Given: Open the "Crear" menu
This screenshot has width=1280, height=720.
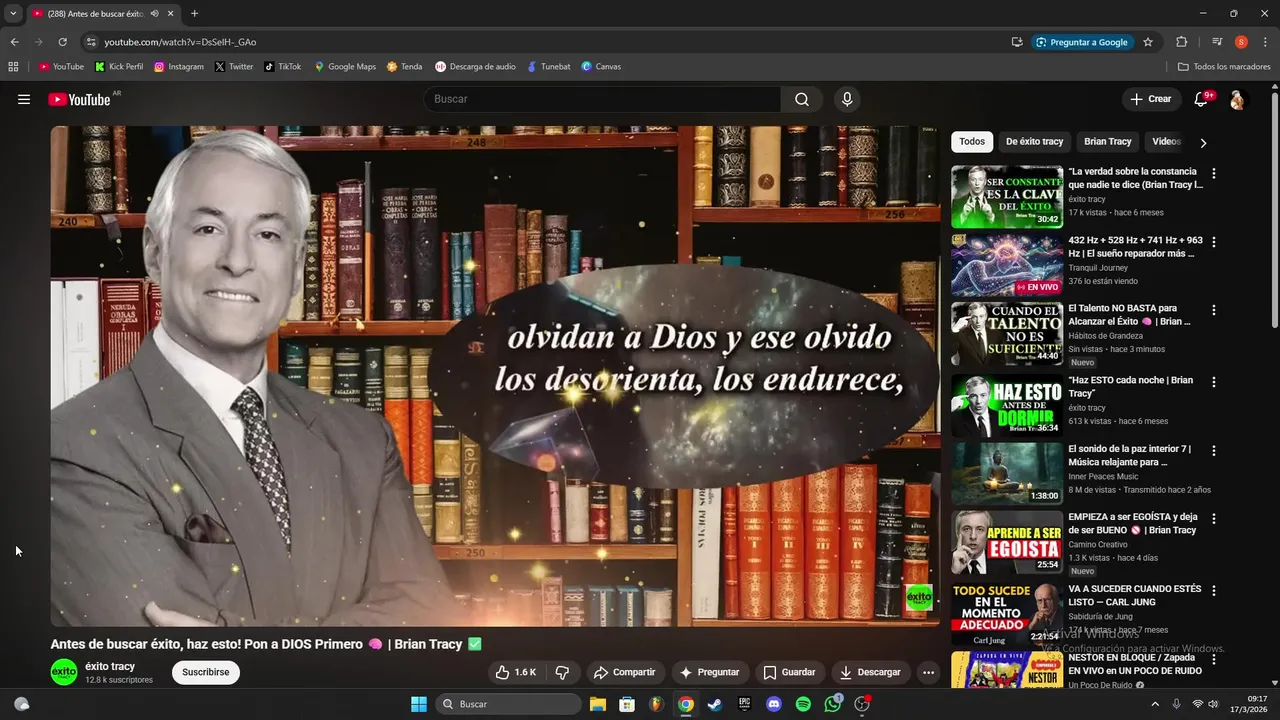Looking at the screenshot, I should [1150, 99].
